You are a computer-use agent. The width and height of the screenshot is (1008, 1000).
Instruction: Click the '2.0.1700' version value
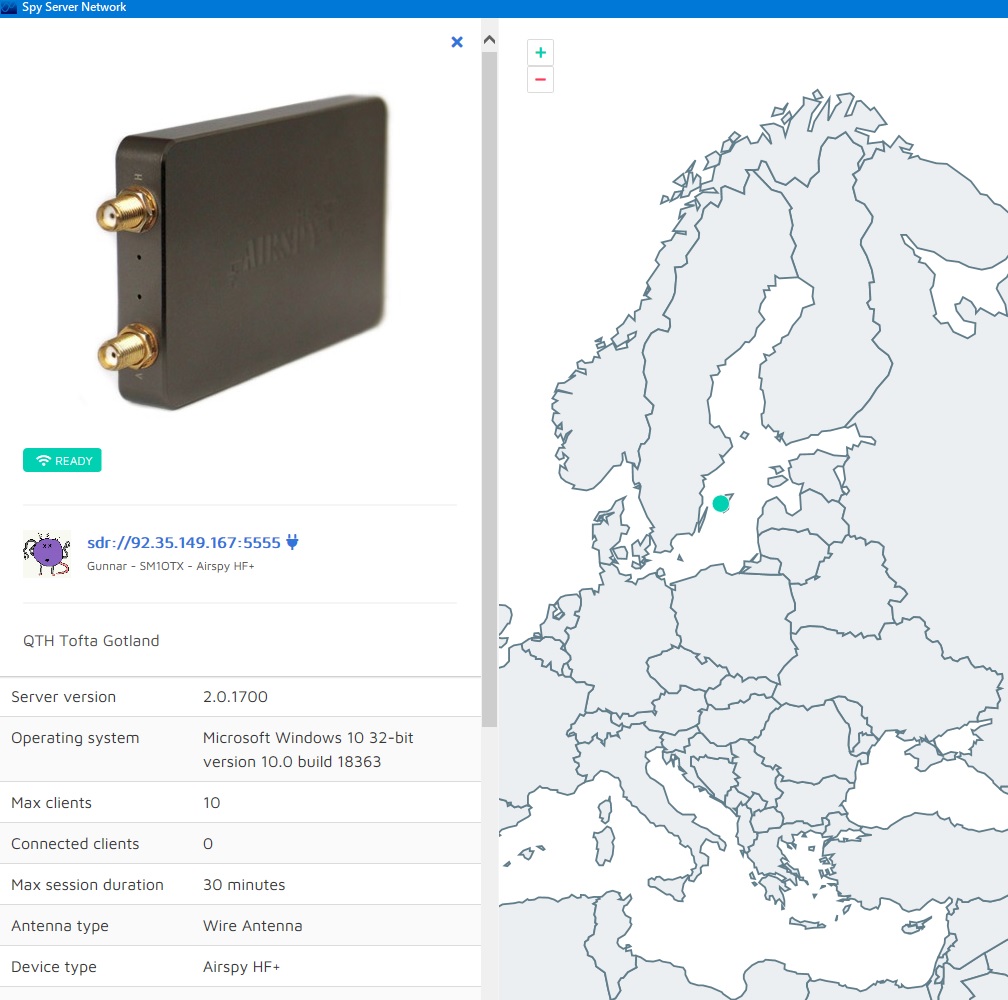235,697
